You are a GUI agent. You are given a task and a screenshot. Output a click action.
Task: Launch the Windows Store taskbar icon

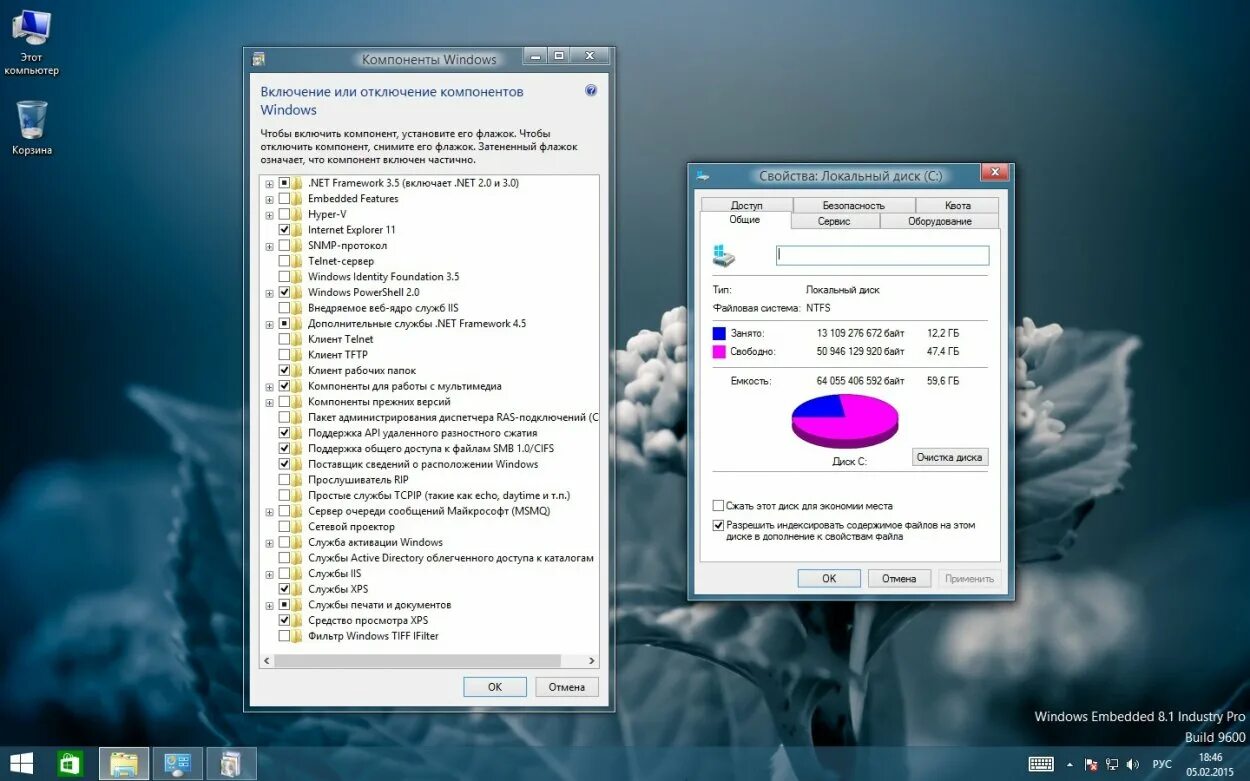(x=70, y=763)
